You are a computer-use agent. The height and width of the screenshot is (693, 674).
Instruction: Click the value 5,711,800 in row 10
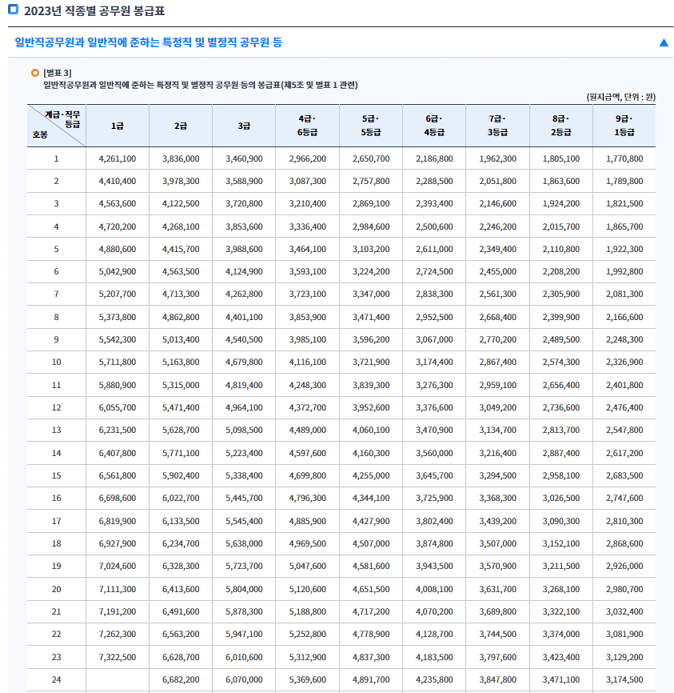point(117,362)
